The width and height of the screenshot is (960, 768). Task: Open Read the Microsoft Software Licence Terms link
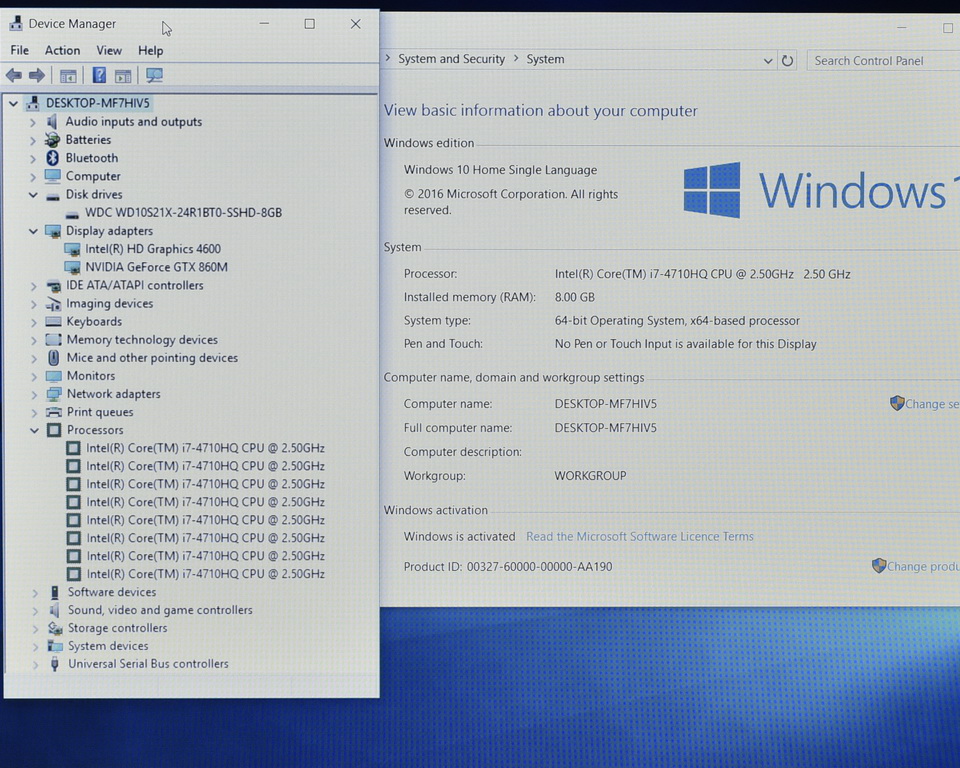(x=640, y=536)
